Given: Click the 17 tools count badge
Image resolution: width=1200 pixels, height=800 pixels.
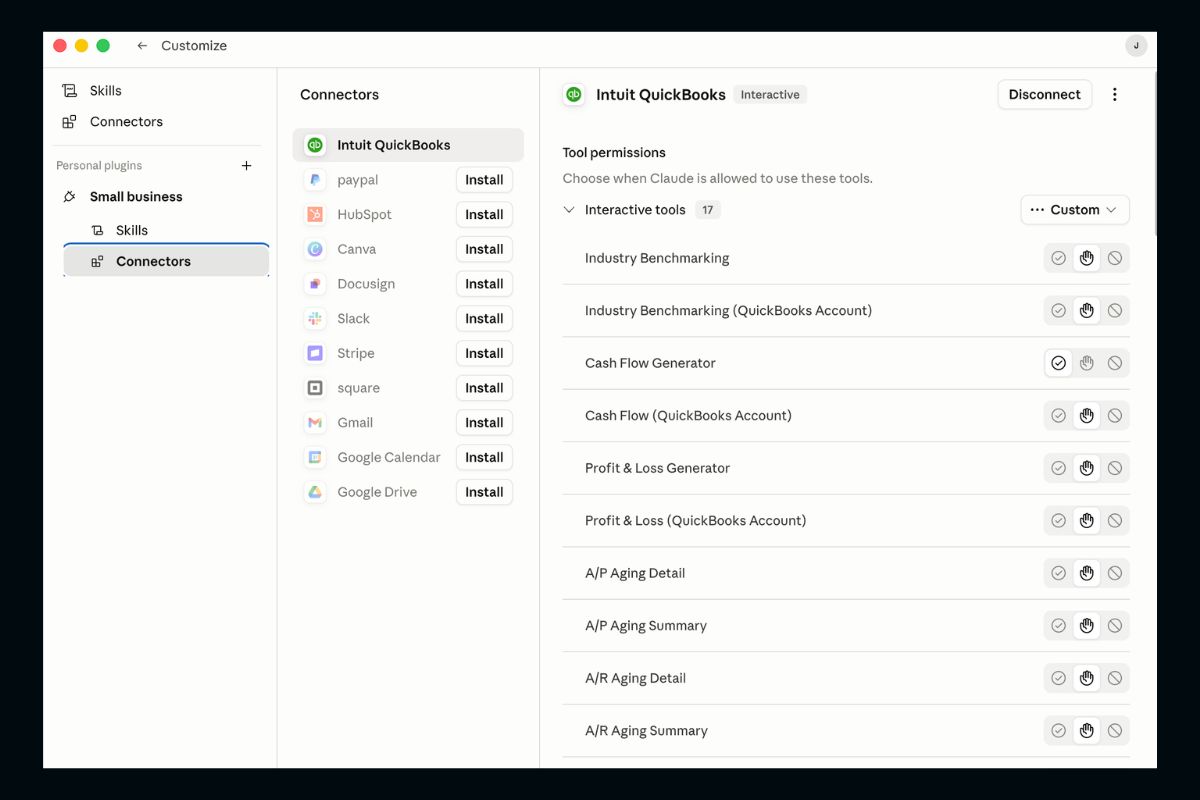Looking at the screenshot, I should pyautogui.click(x=708, y=210).
